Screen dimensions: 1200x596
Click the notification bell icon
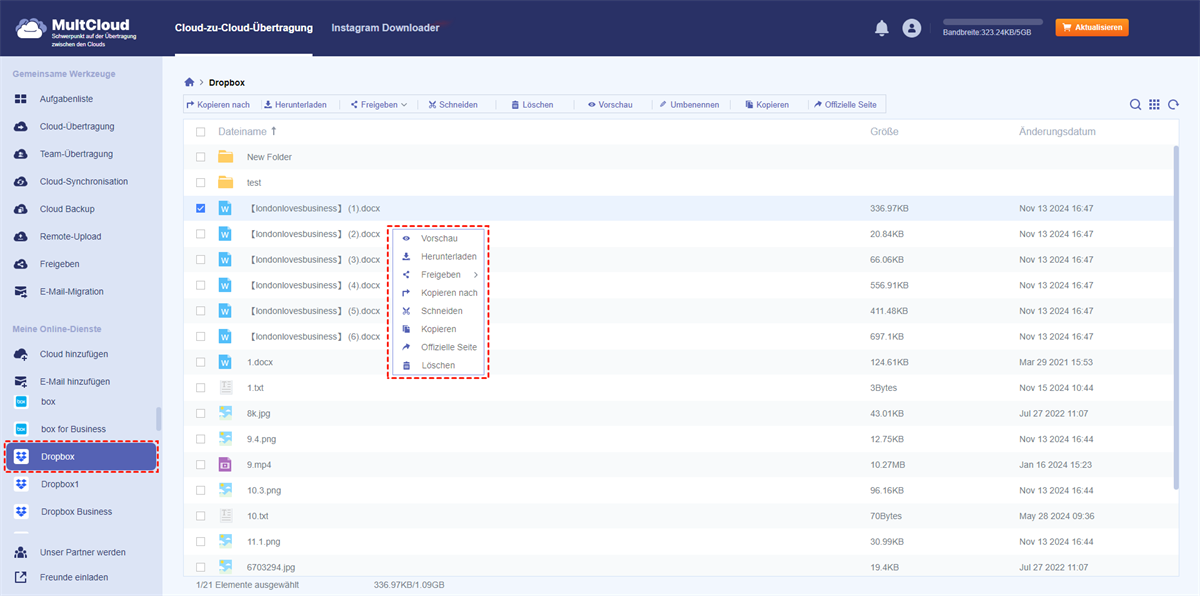coord(881,28)
